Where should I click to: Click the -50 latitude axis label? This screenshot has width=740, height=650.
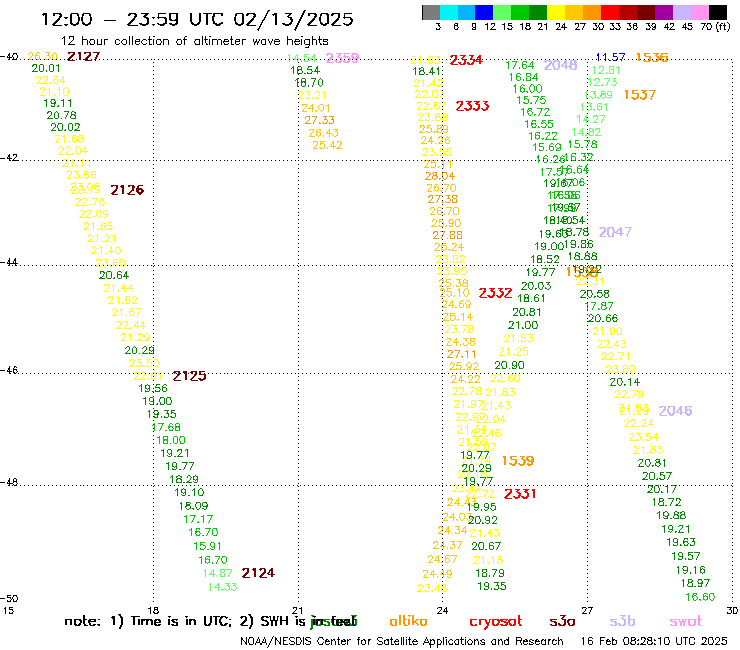(x=8, y=599)
